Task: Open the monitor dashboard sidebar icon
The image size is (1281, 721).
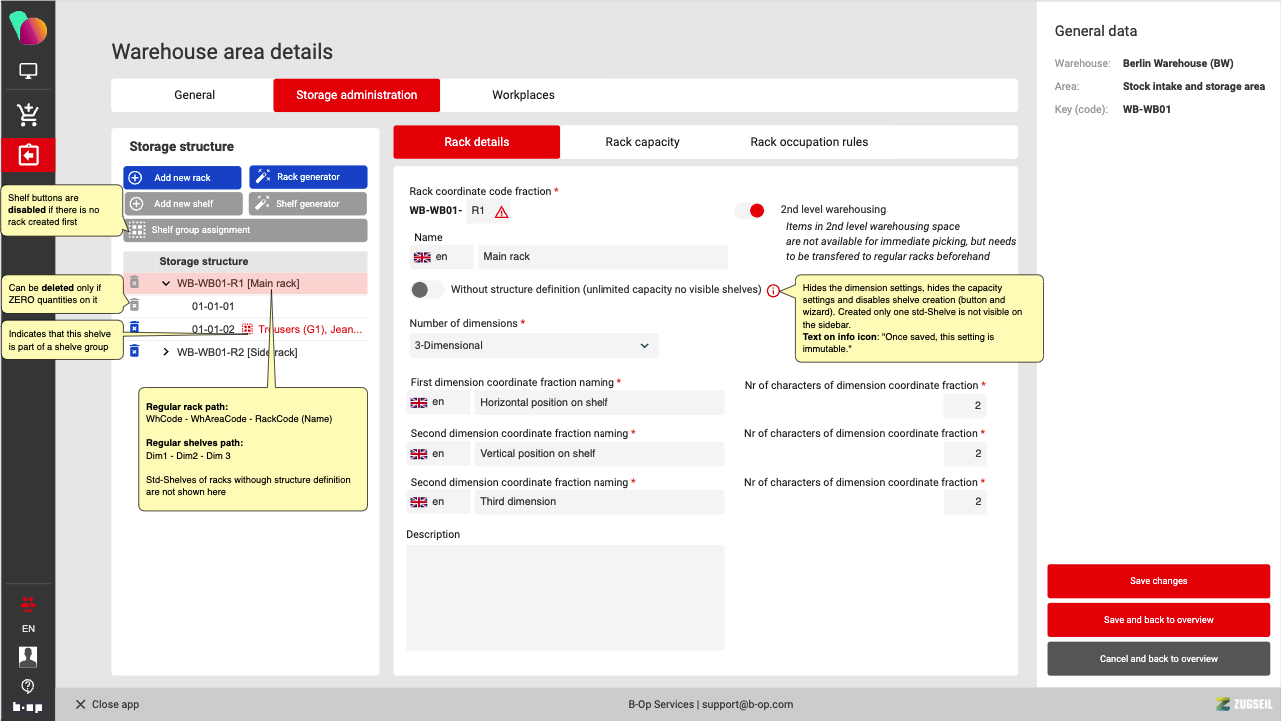Action: pos(28,72)
